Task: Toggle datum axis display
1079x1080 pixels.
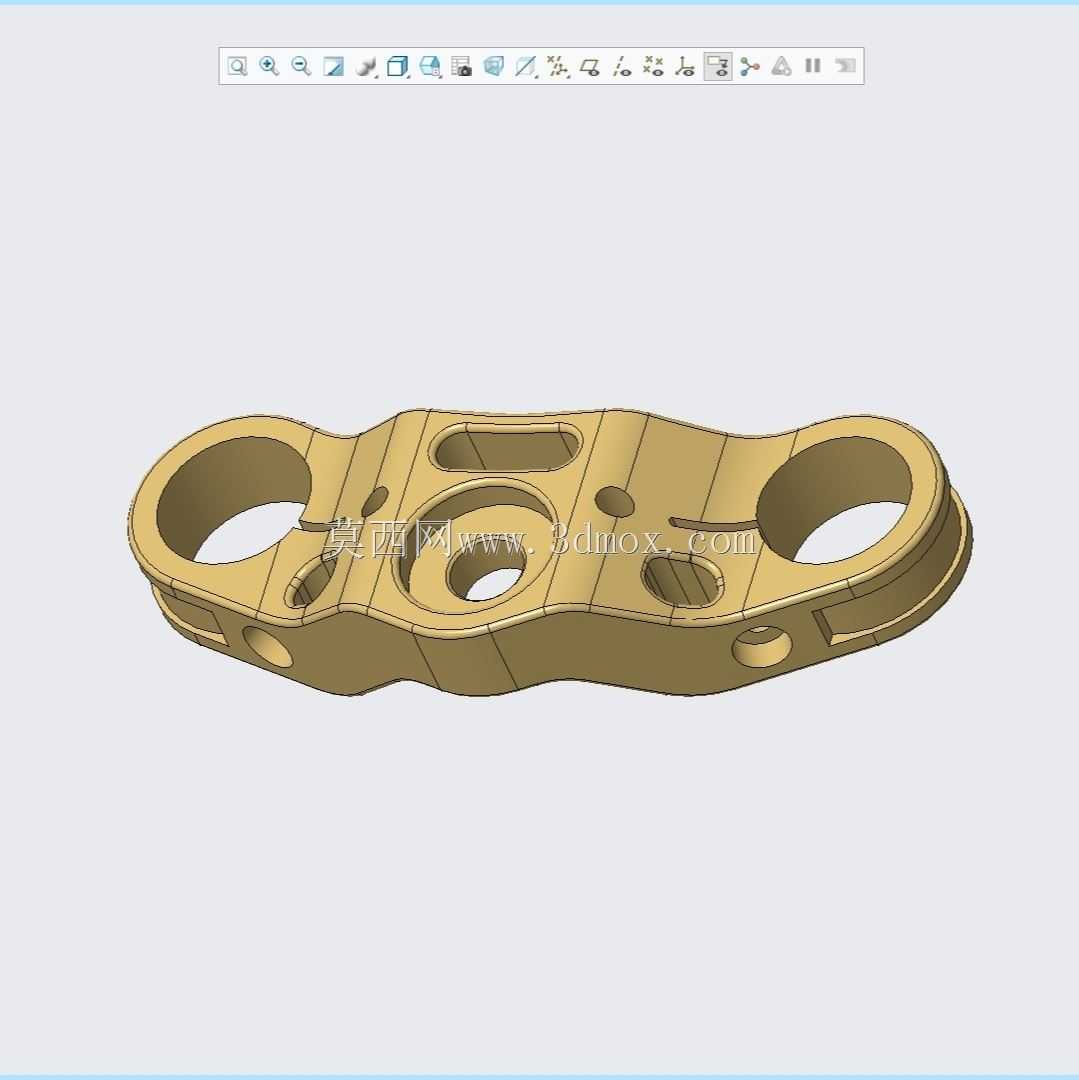Action: point(622,66)
